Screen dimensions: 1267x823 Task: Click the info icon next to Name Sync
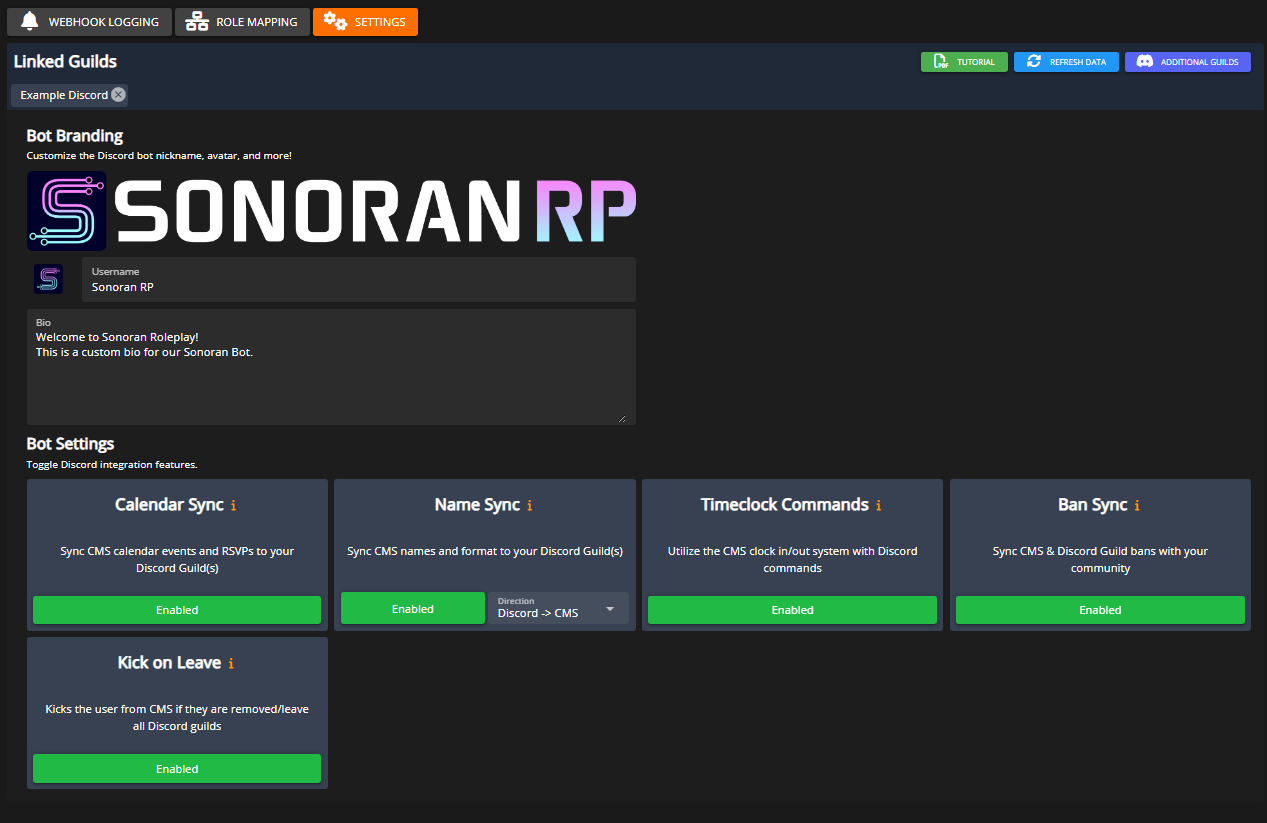529,506
